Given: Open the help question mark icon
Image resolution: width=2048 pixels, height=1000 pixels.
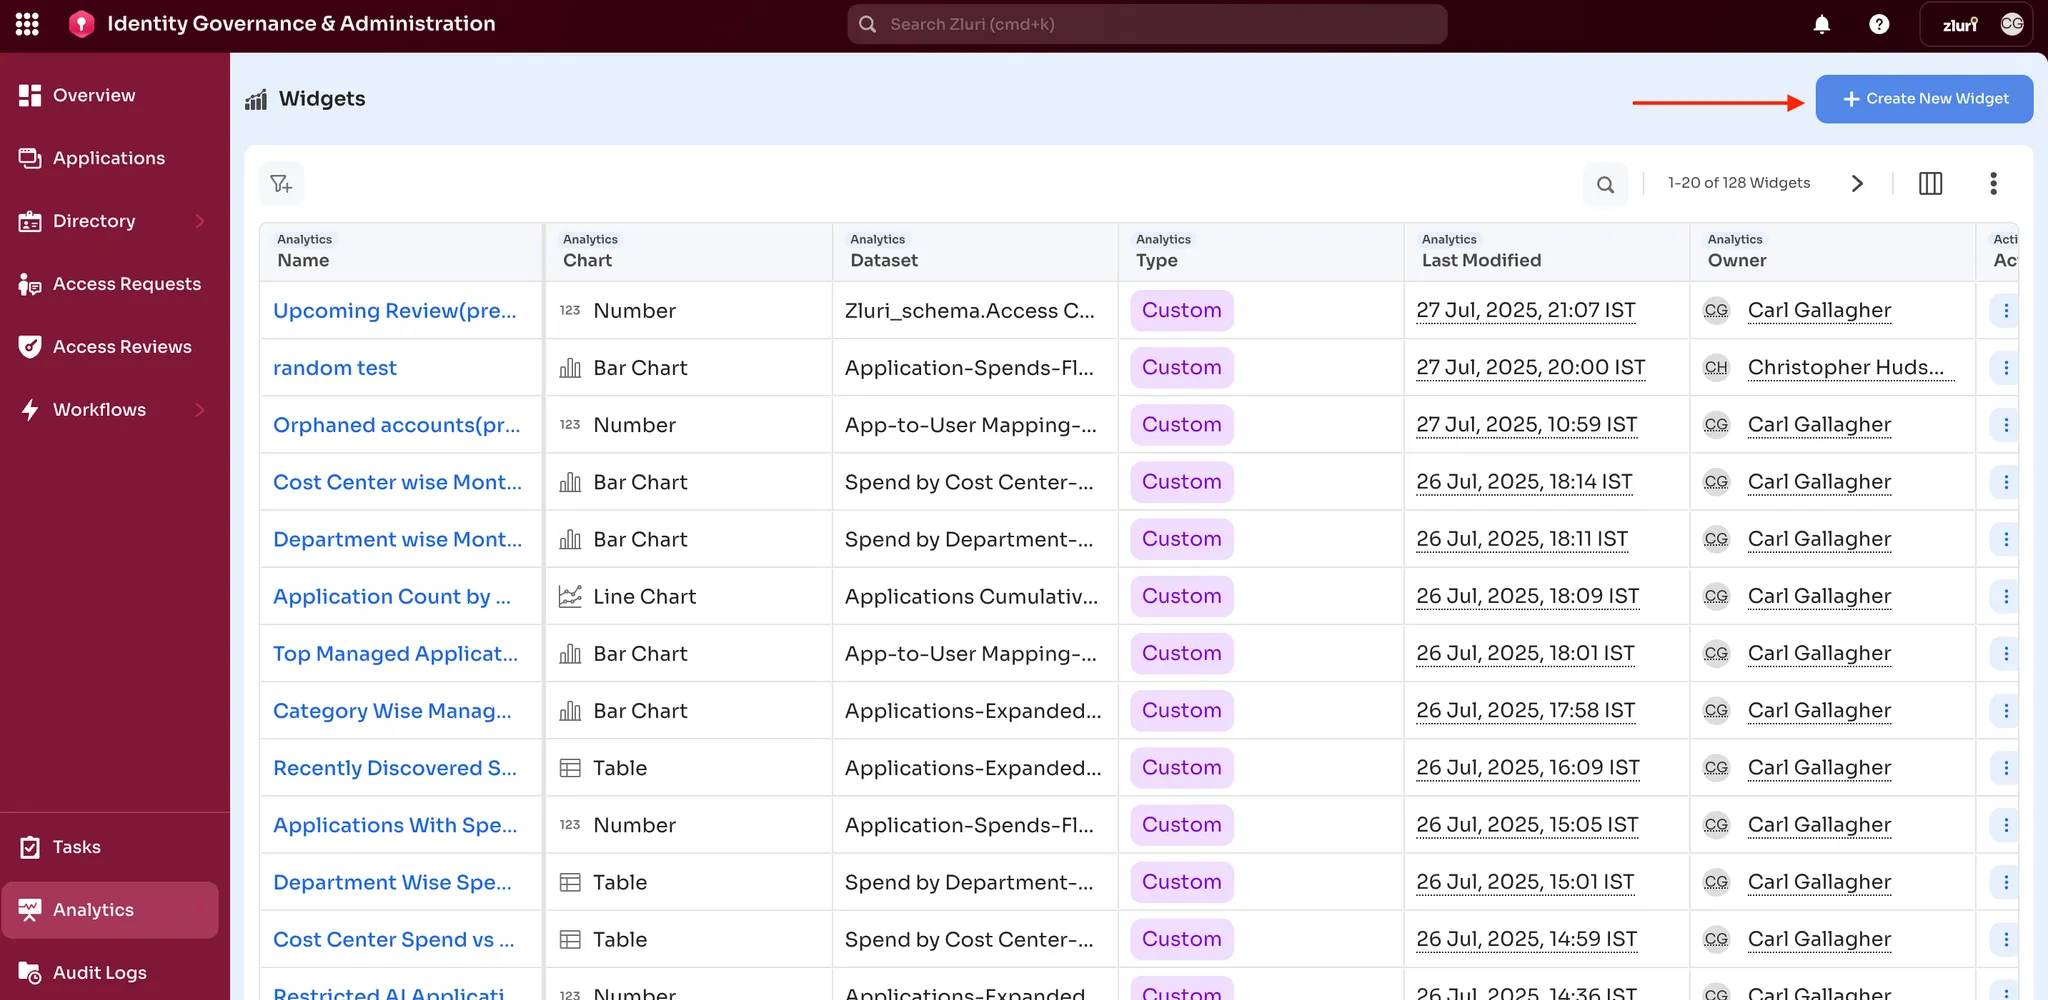Looking at the screenshot, I should pyautogui.click(x=1879, y=24).
